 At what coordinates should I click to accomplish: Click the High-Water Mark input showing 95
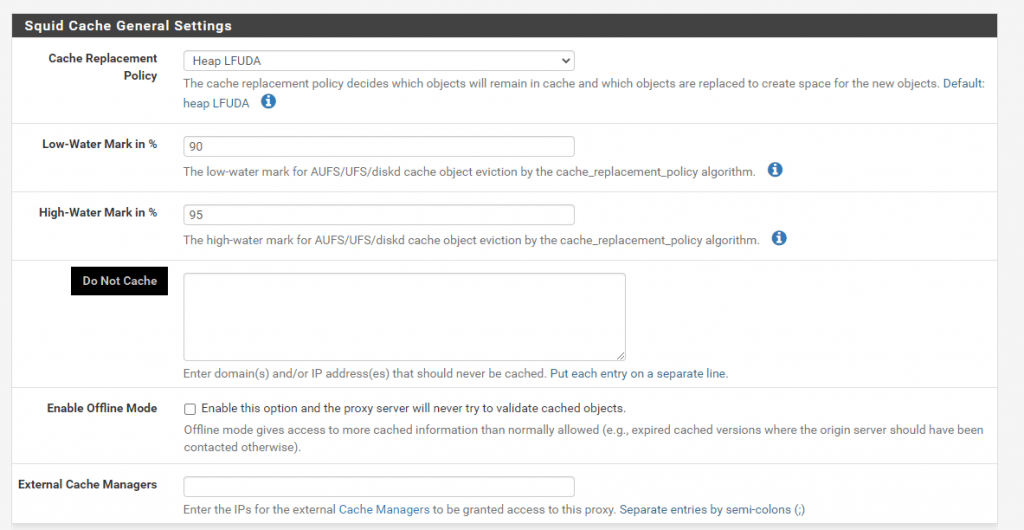tap(379, 215)
